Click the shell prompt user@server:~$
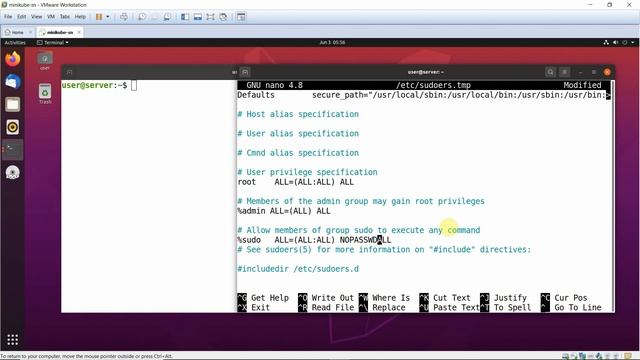Screen dimensions: 640x360 pos(94,85)
